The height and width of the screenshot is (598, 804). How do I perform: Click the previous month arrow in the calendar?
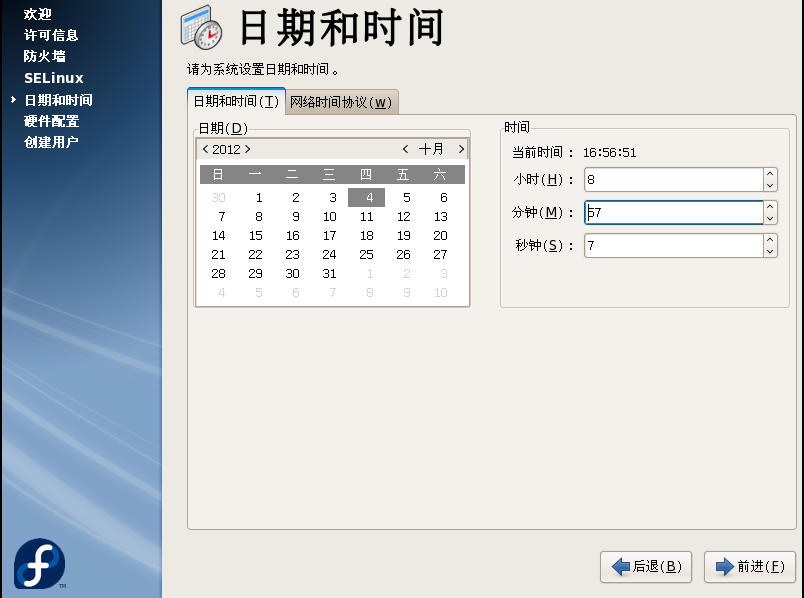[404, 148]
